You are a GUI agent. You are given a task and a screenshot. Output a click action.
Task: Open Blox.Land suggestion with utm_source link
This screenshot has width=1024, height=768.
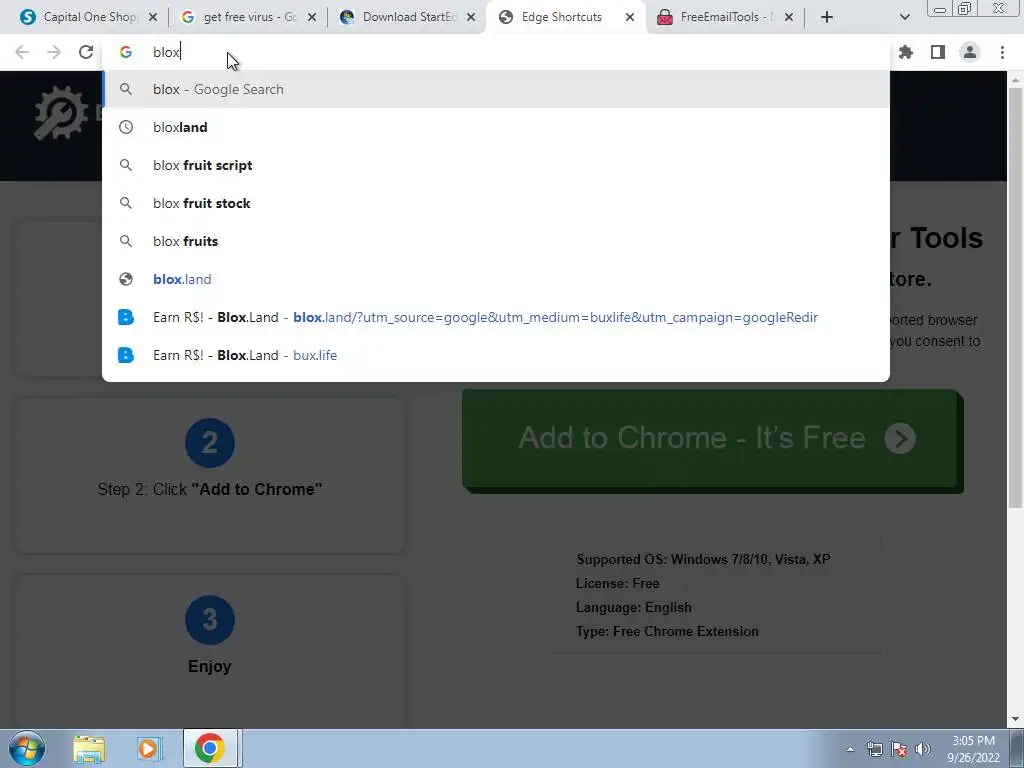click(x=496, y=317)
